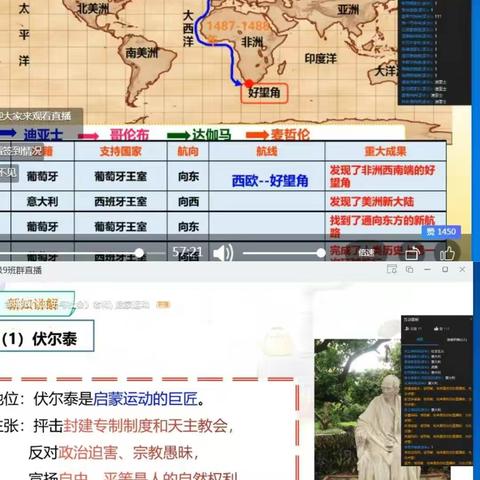Image resolution: width=480 pixels, height=480 pixels.
Task: Select the 新知讲解 tab label on slide
Action: 32,304
